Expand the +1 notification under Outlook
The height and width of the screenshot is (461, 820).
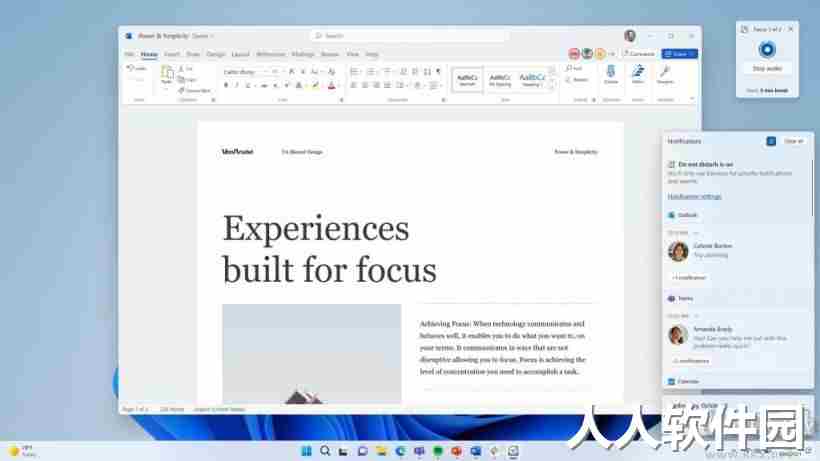tap(690, 278)
